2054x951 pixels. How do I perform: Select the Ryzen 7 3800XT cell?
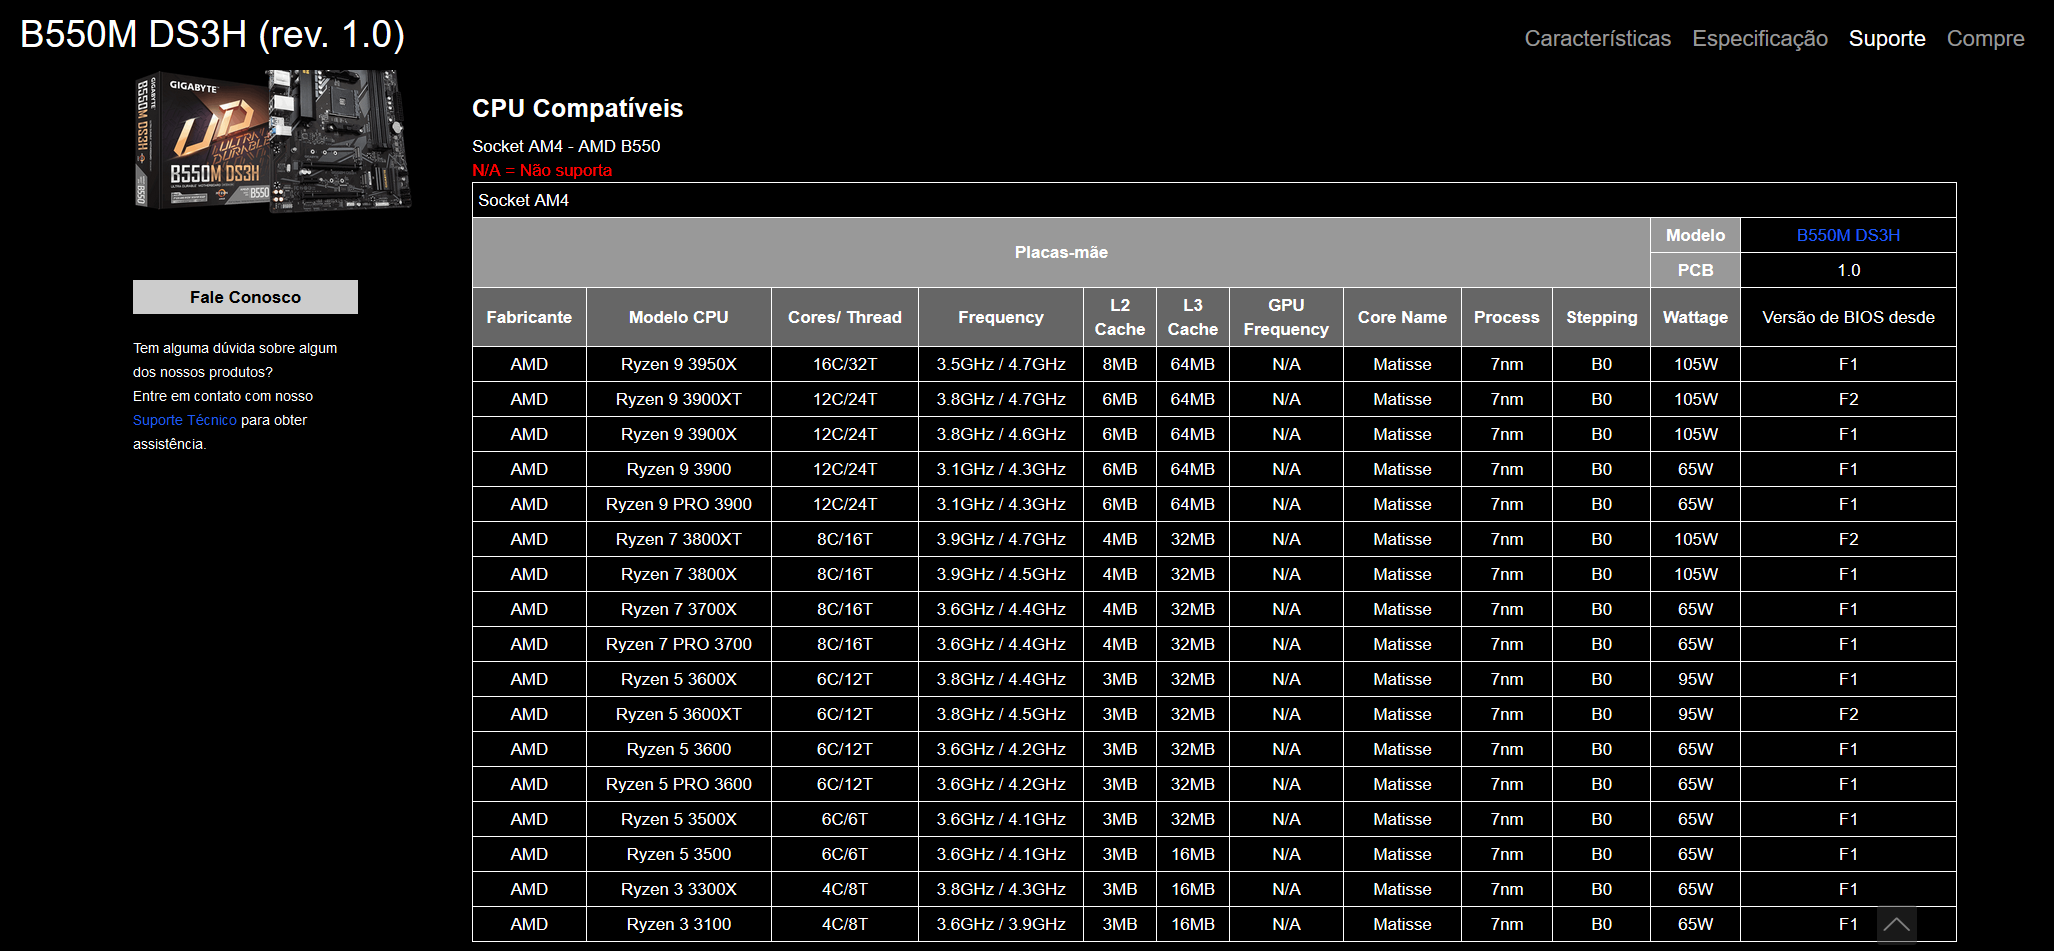[678, 539]
